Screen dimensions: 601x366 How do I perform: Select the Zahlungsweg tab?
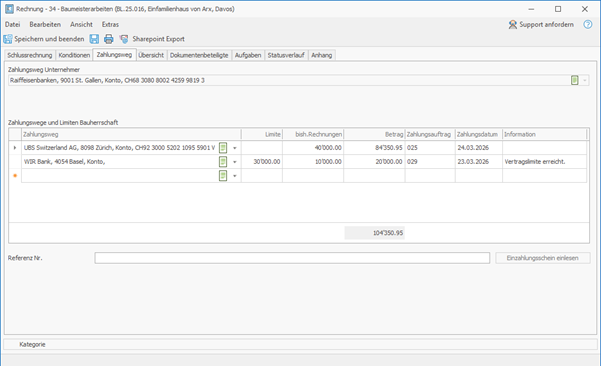pos(114,55)
